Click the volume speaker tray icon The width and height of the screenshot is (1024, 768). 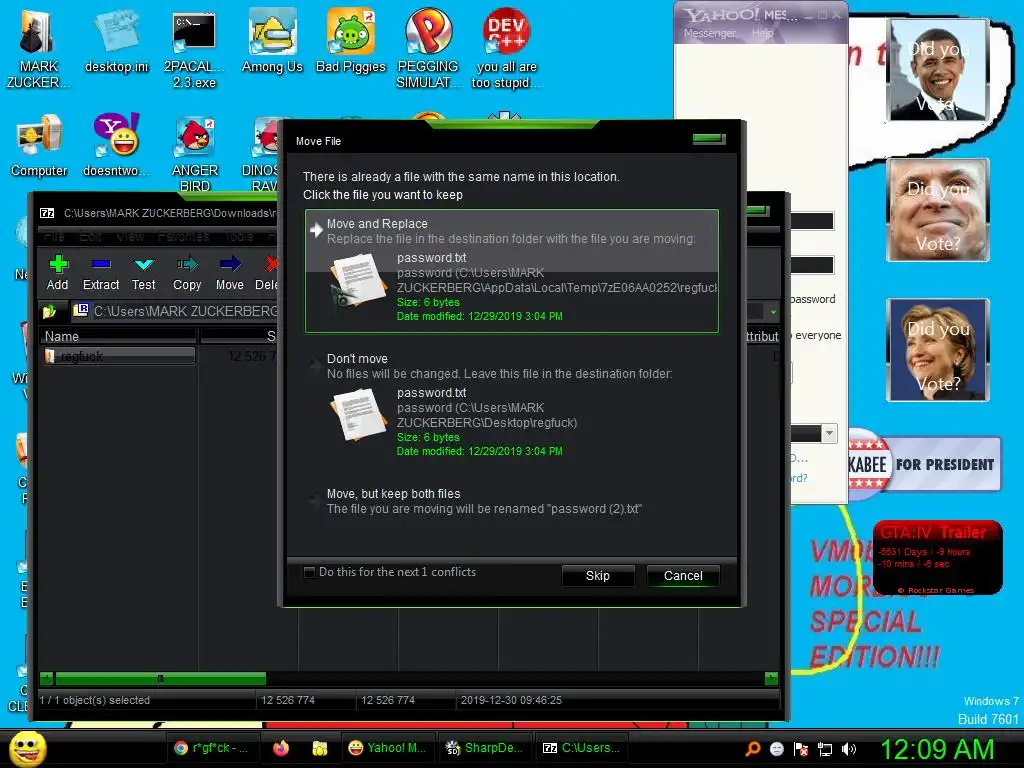[x=849, y=749]
